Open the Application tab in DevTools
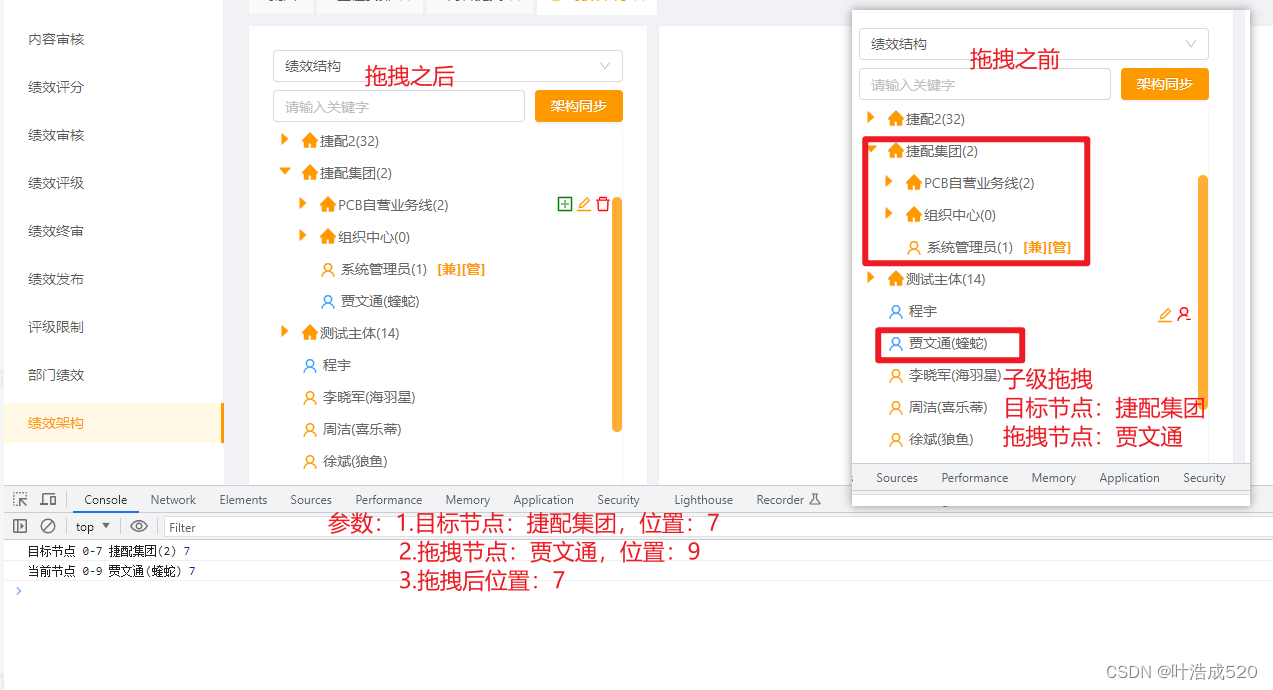The image size is (1273, 690). pos(543,499)
